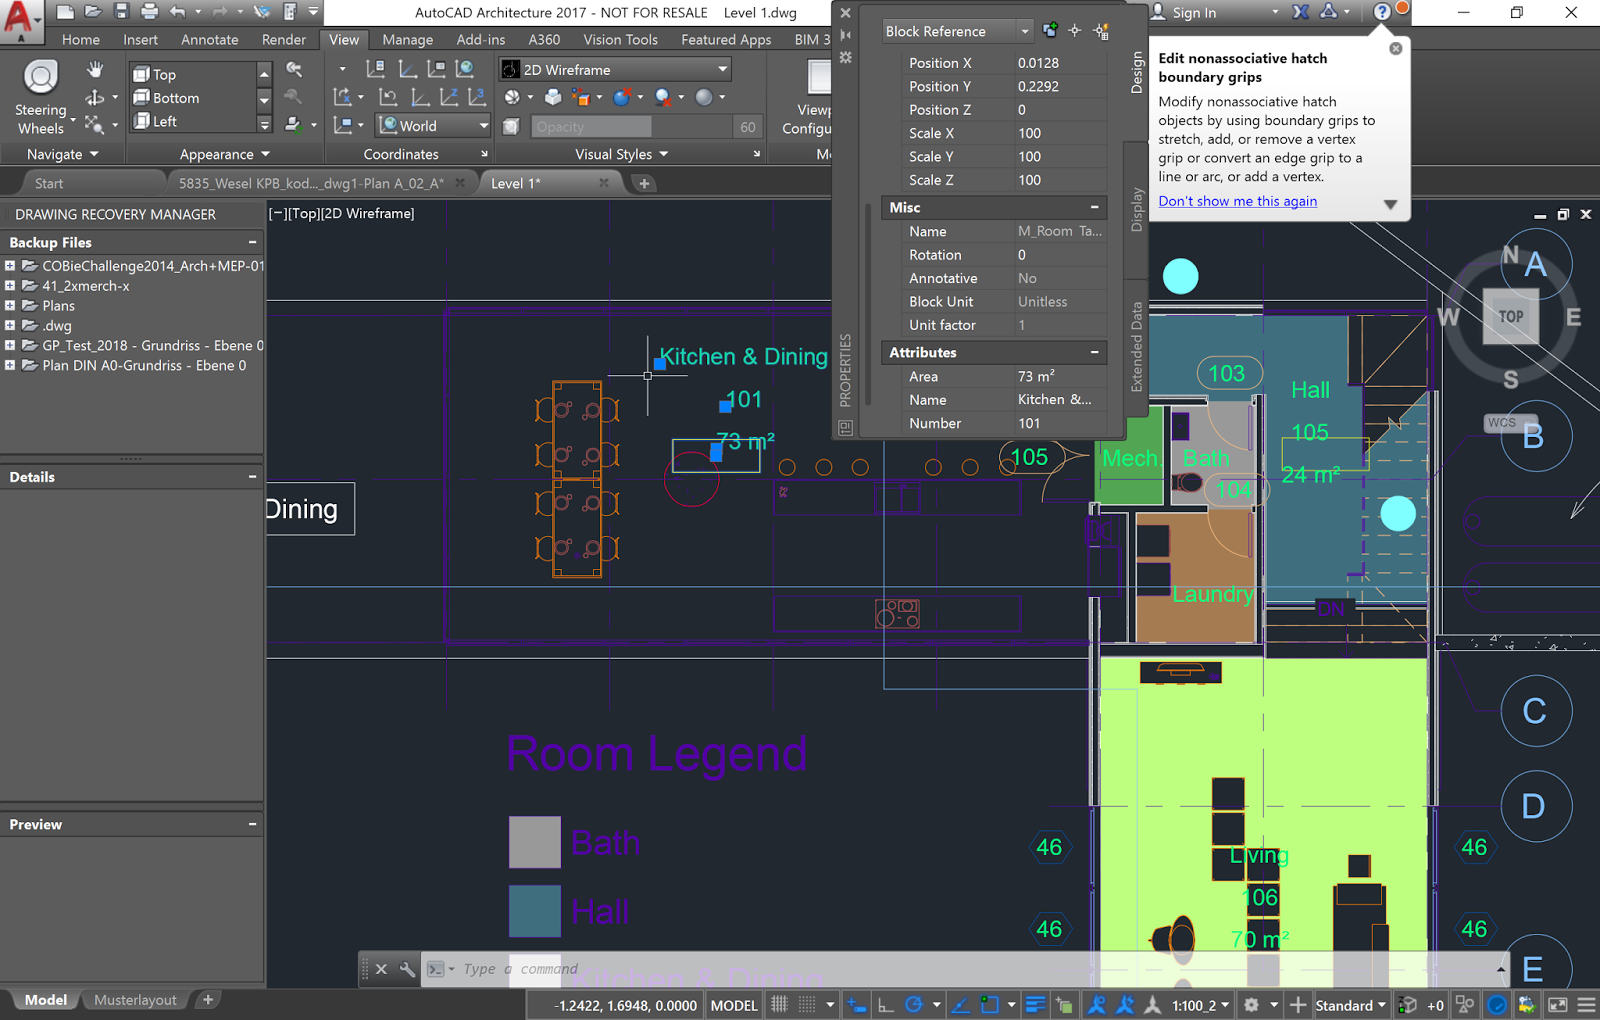The width and height of the screenshot is (1600, 1020).
Task: Click the Don't show me this again link
Action: pos(1237,201)
